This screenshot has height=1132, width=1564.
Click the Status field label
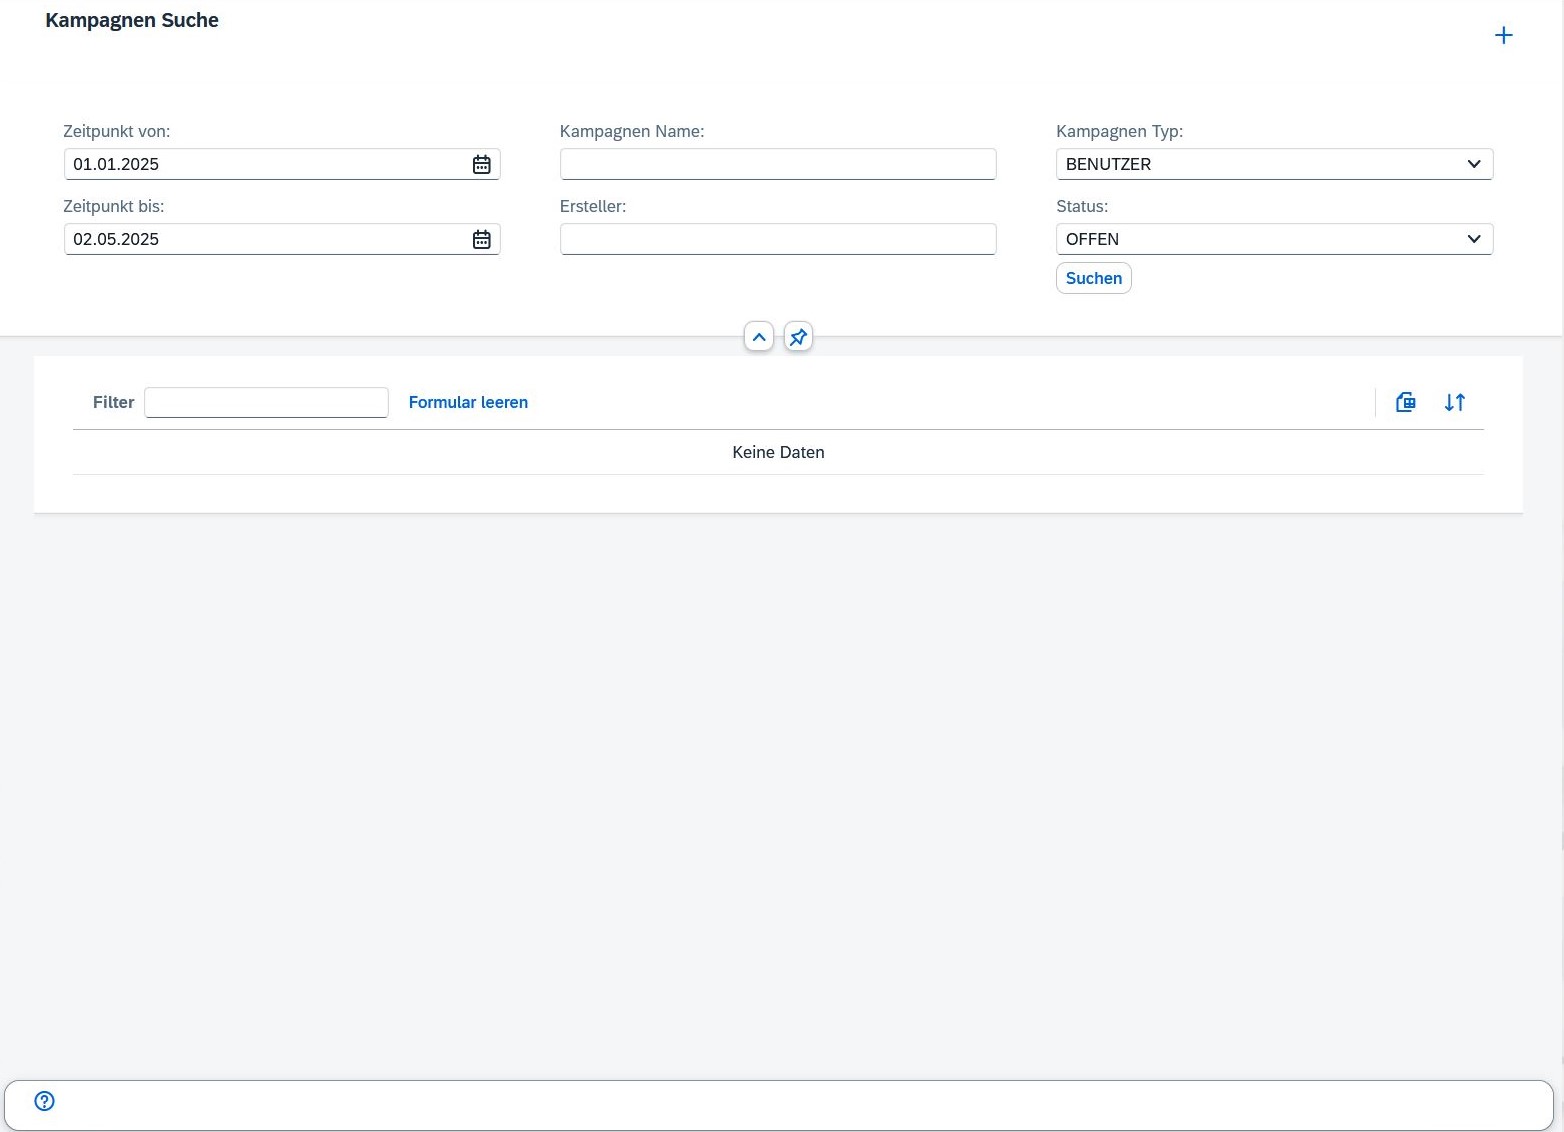click(1082, 207)
